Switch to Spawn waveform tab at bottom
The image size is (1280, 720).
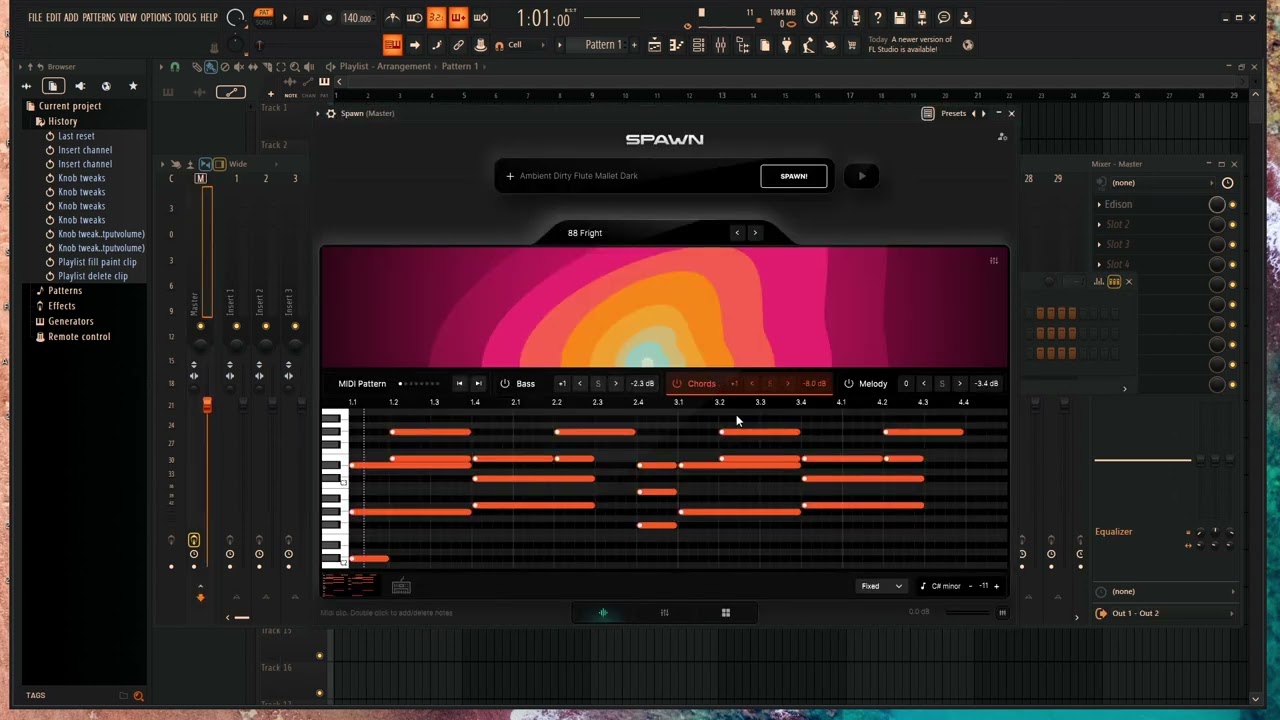[x=603, y=613]
